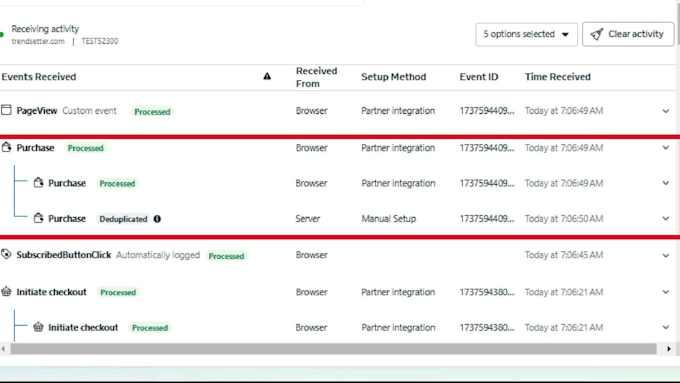Expand the top-level Purchase row chevron
680x383 pixels.
(666, 148)
